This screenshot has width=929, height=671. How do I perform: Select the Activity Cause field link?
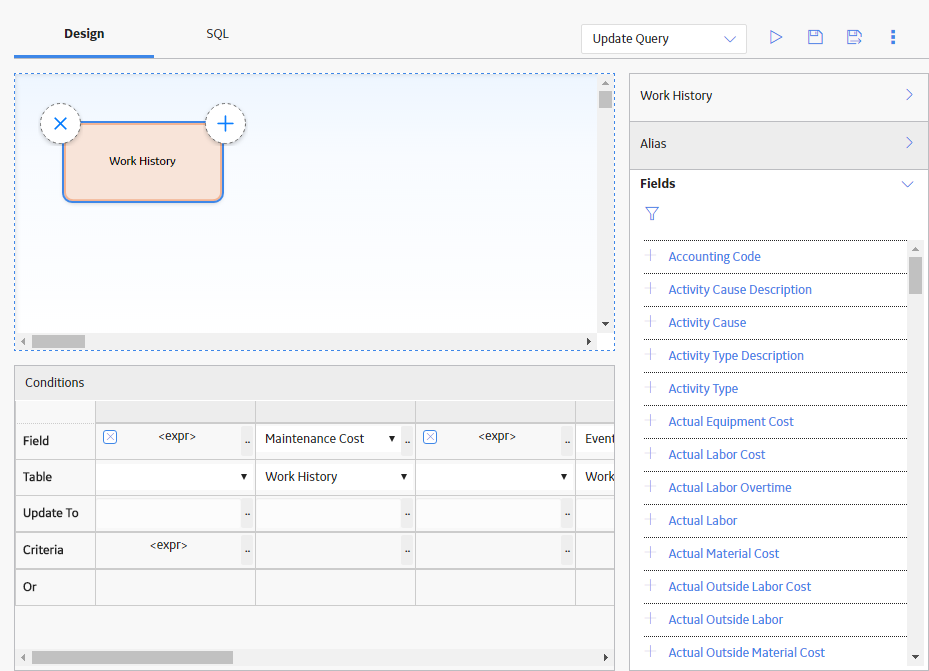click(x=707, y=323)
